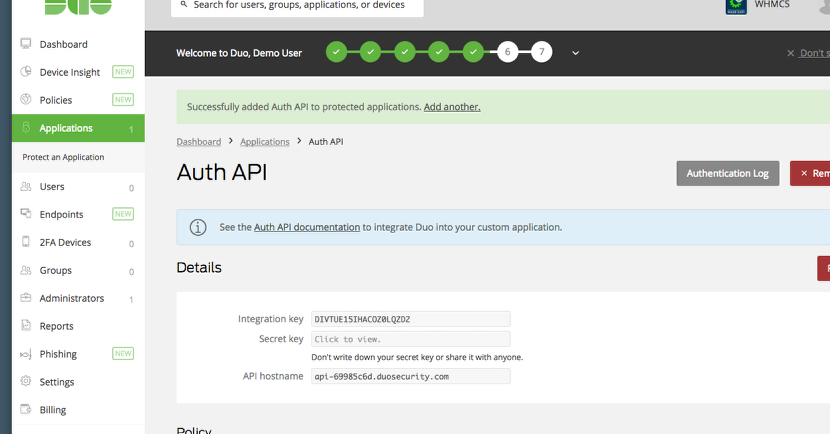Click the info circle icon in documentation banner
Image resolution: width=830 pixels, height=434 pixels.
(198, 227)
